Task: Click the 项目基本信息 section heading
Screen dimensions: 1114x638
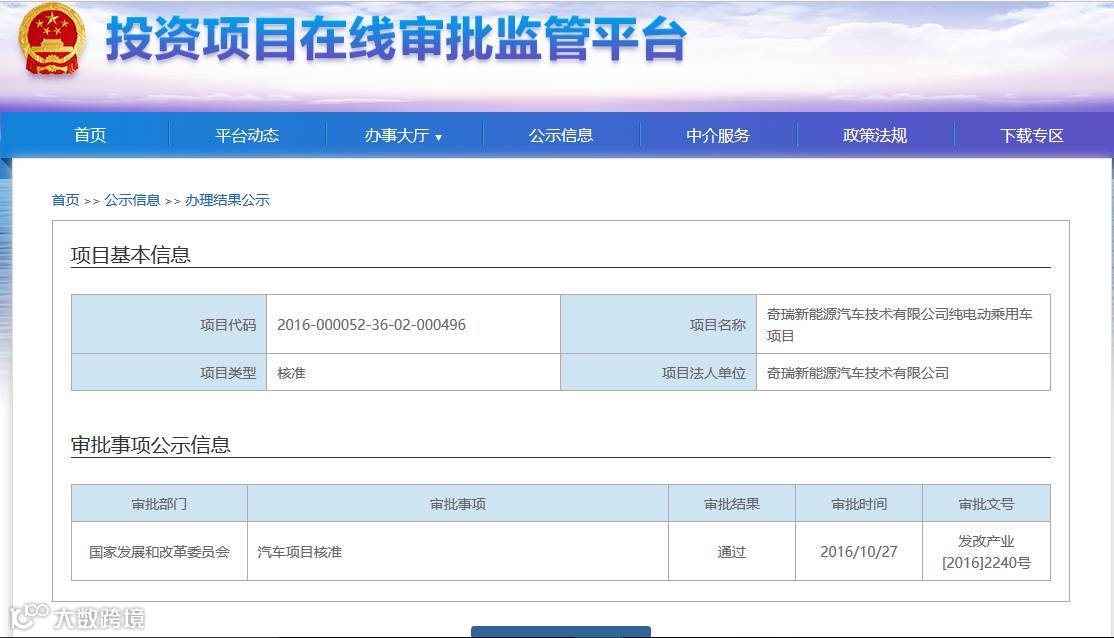Action: [x=131, y=255]
